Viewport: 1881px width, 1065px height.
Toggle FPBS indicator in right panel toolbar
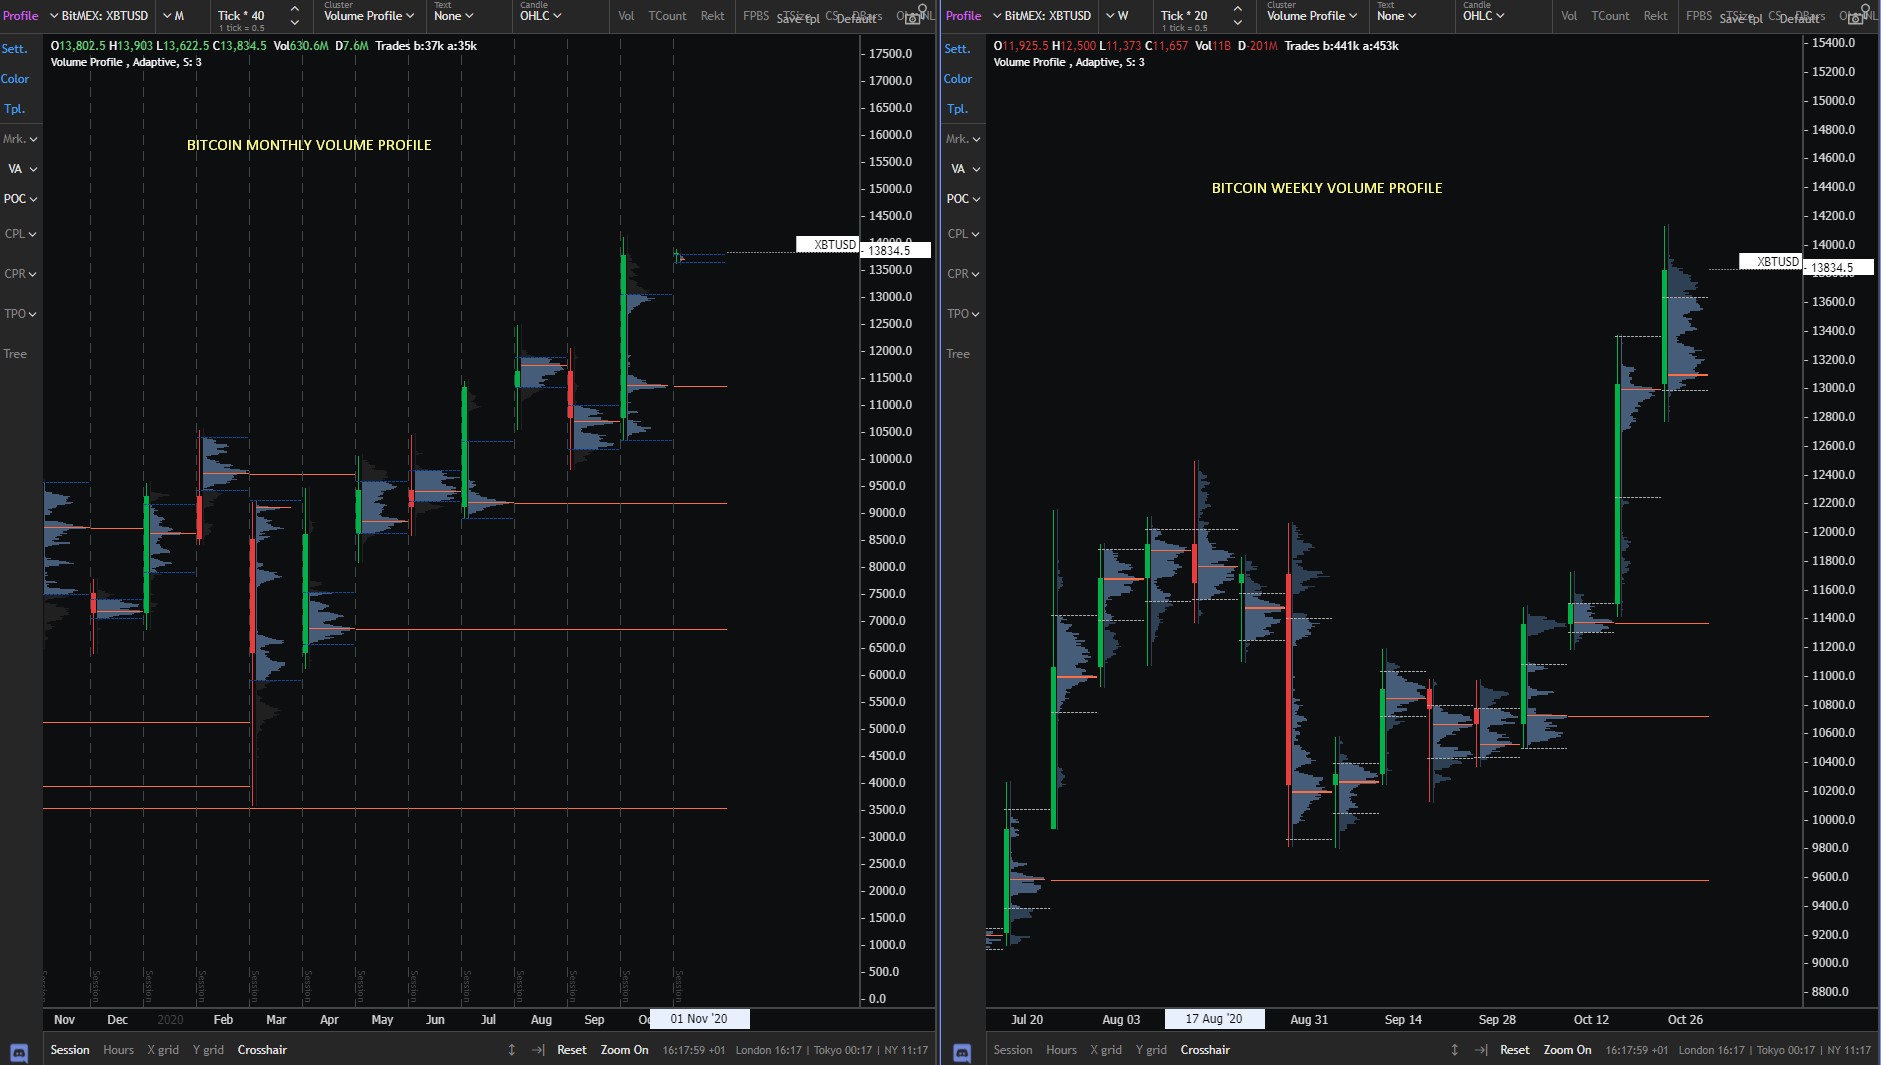click(x=1699, y=16)
